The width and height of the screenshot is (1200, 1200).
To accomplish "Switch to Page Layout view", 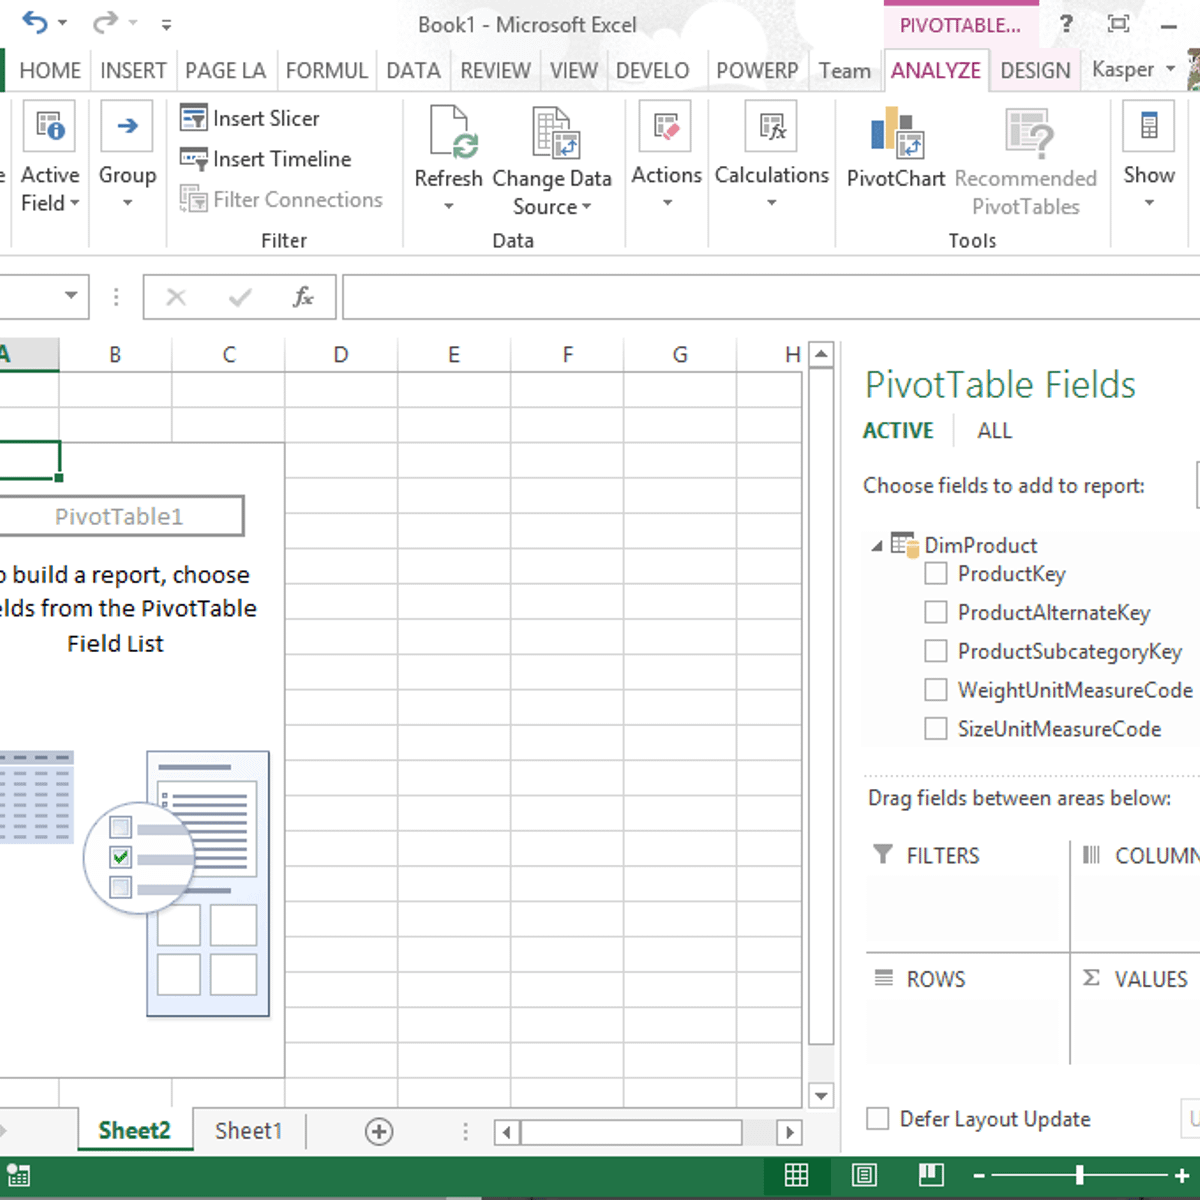I will (x=864, y=1175).
